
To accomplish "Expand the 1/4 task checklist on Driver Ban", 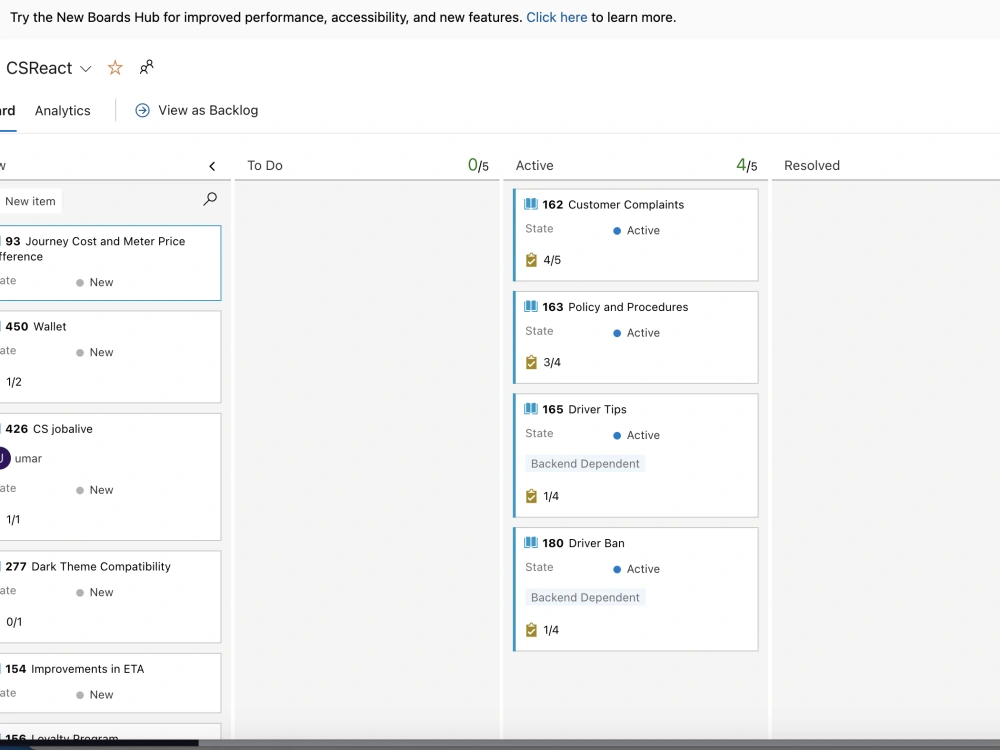I will 542,630.
